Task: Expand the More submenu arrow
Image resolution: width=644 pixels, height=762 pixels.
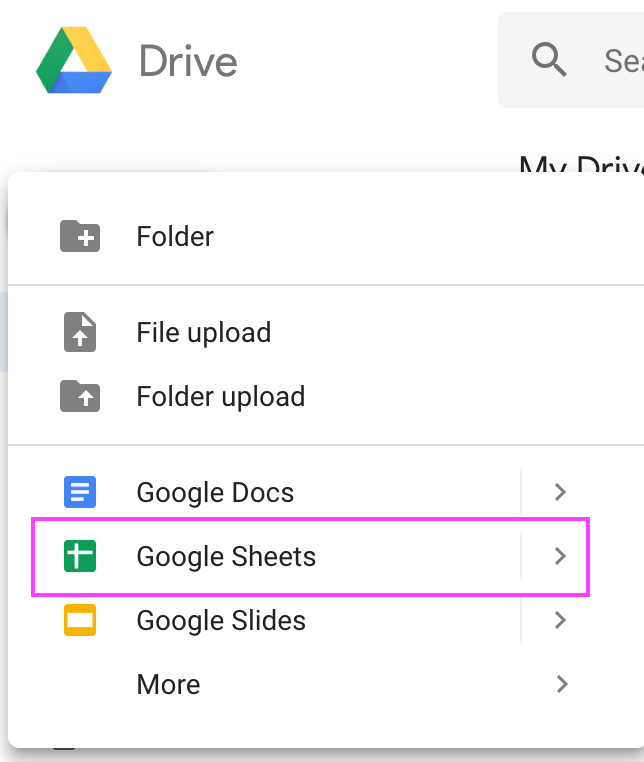Action: click(562, 684)
